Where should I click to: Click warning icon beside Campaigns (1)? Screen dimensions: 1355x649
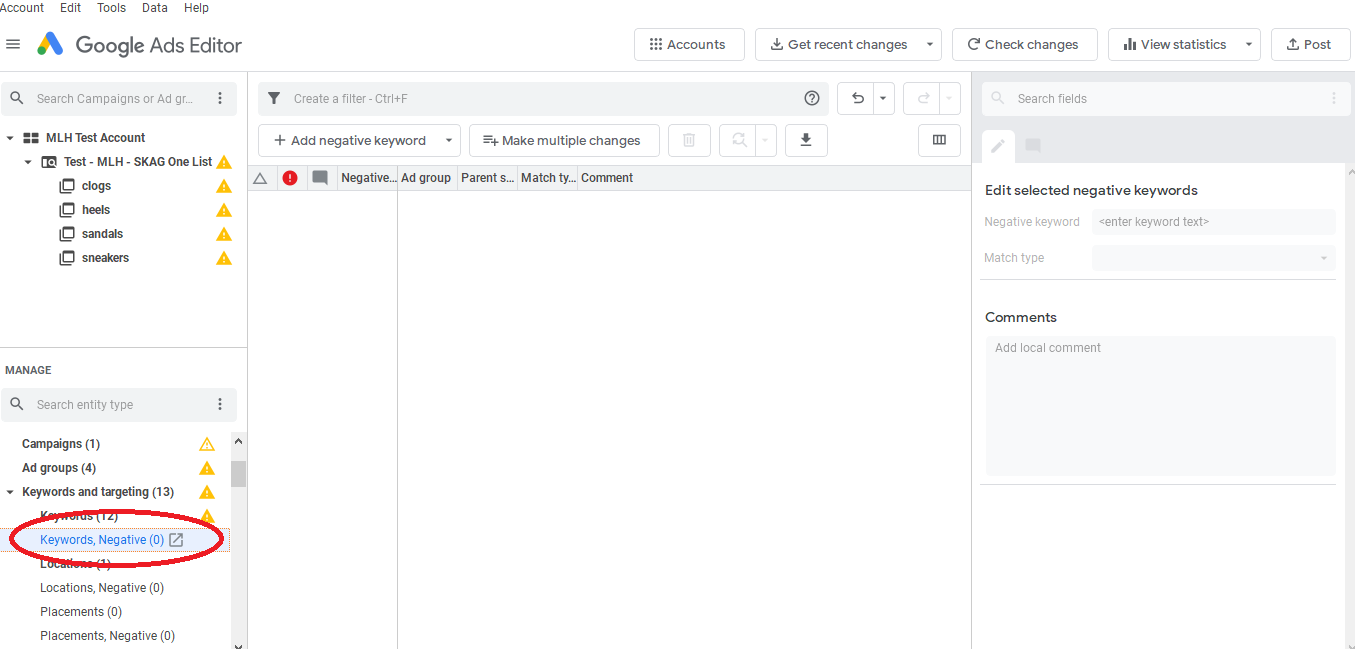[x=207, y=444]
